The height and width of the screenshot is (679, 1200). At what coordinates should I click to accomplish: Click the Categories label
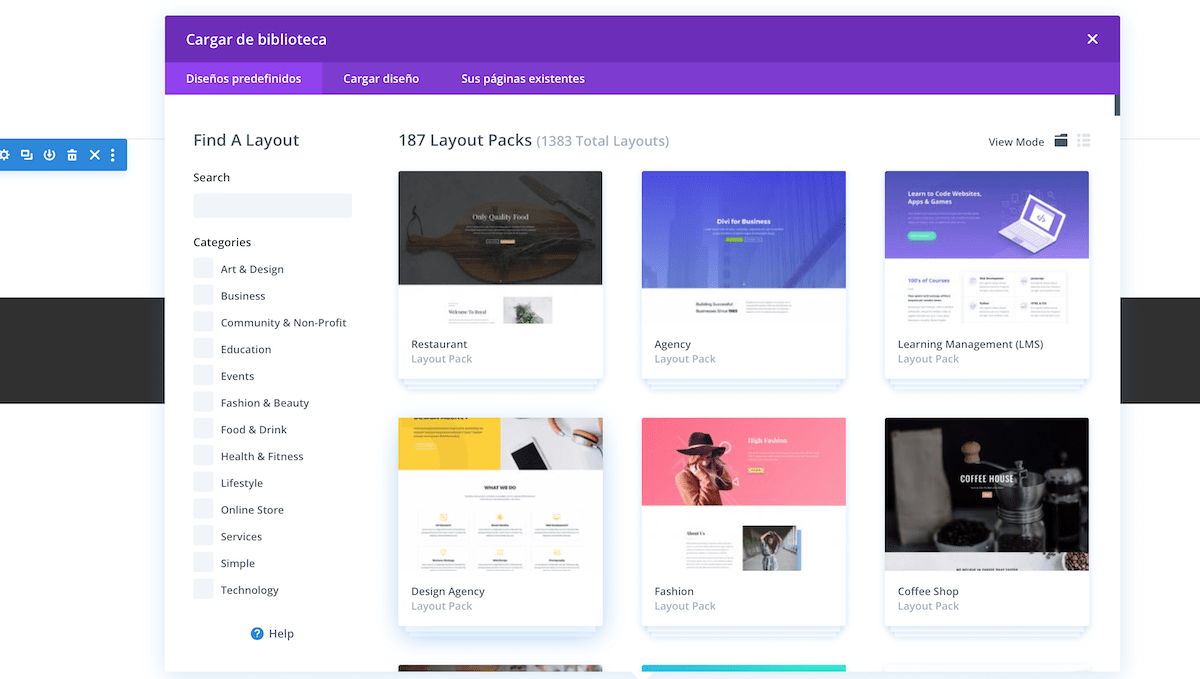click(x=222, y=242)
